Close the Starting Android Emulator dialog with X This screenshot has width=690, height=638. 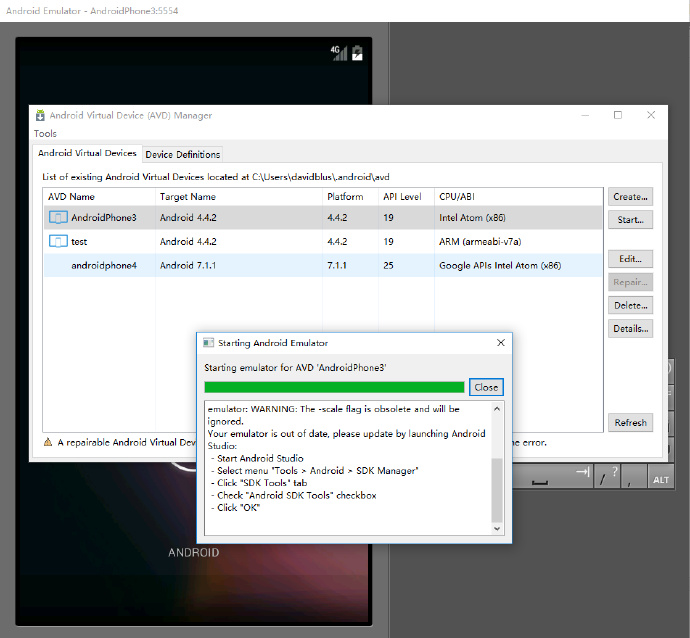point(501,343)
